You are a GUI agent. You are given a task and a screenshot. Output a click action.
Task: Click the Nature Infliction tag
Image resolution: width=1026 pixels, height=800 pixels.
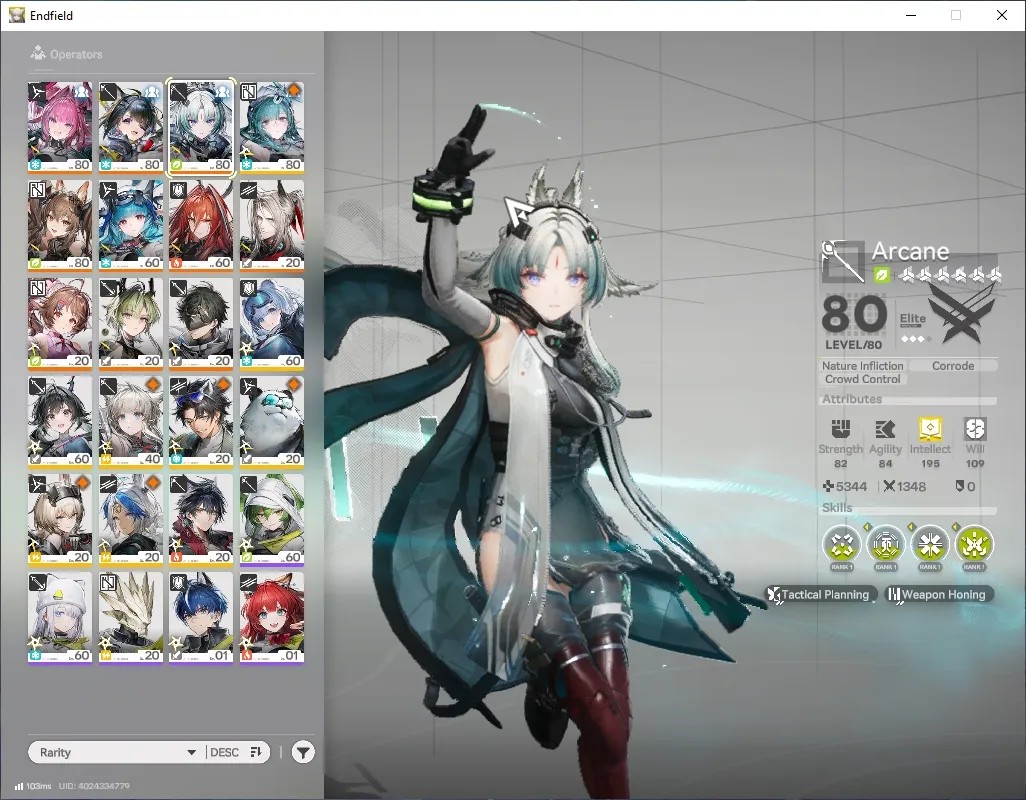tap(862, 366)
